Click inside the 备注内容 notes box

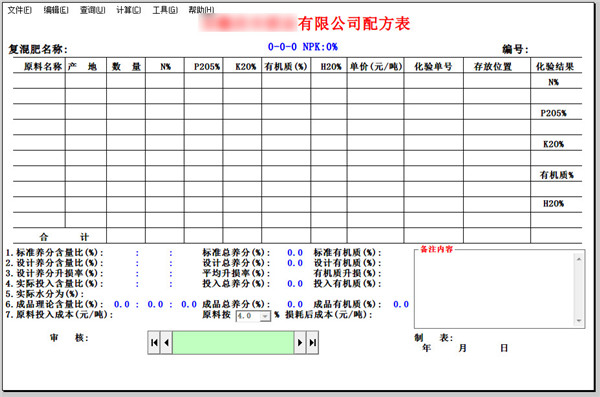click(x=494, y=290)
